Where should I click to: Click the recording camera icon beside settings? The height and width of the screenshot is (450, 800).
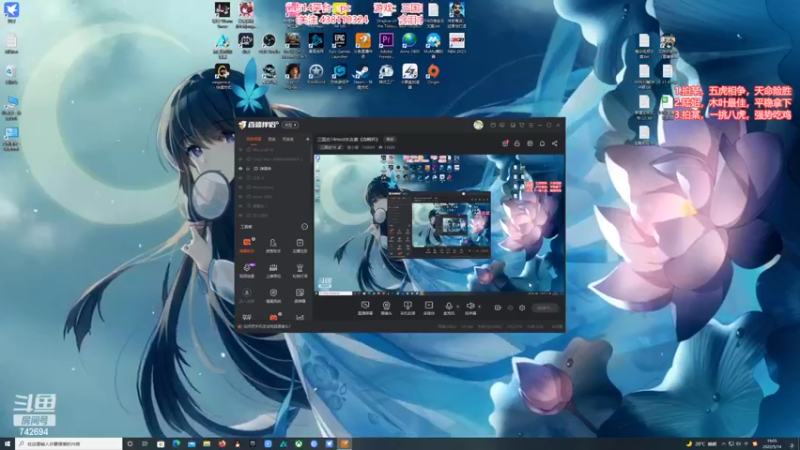498,308
